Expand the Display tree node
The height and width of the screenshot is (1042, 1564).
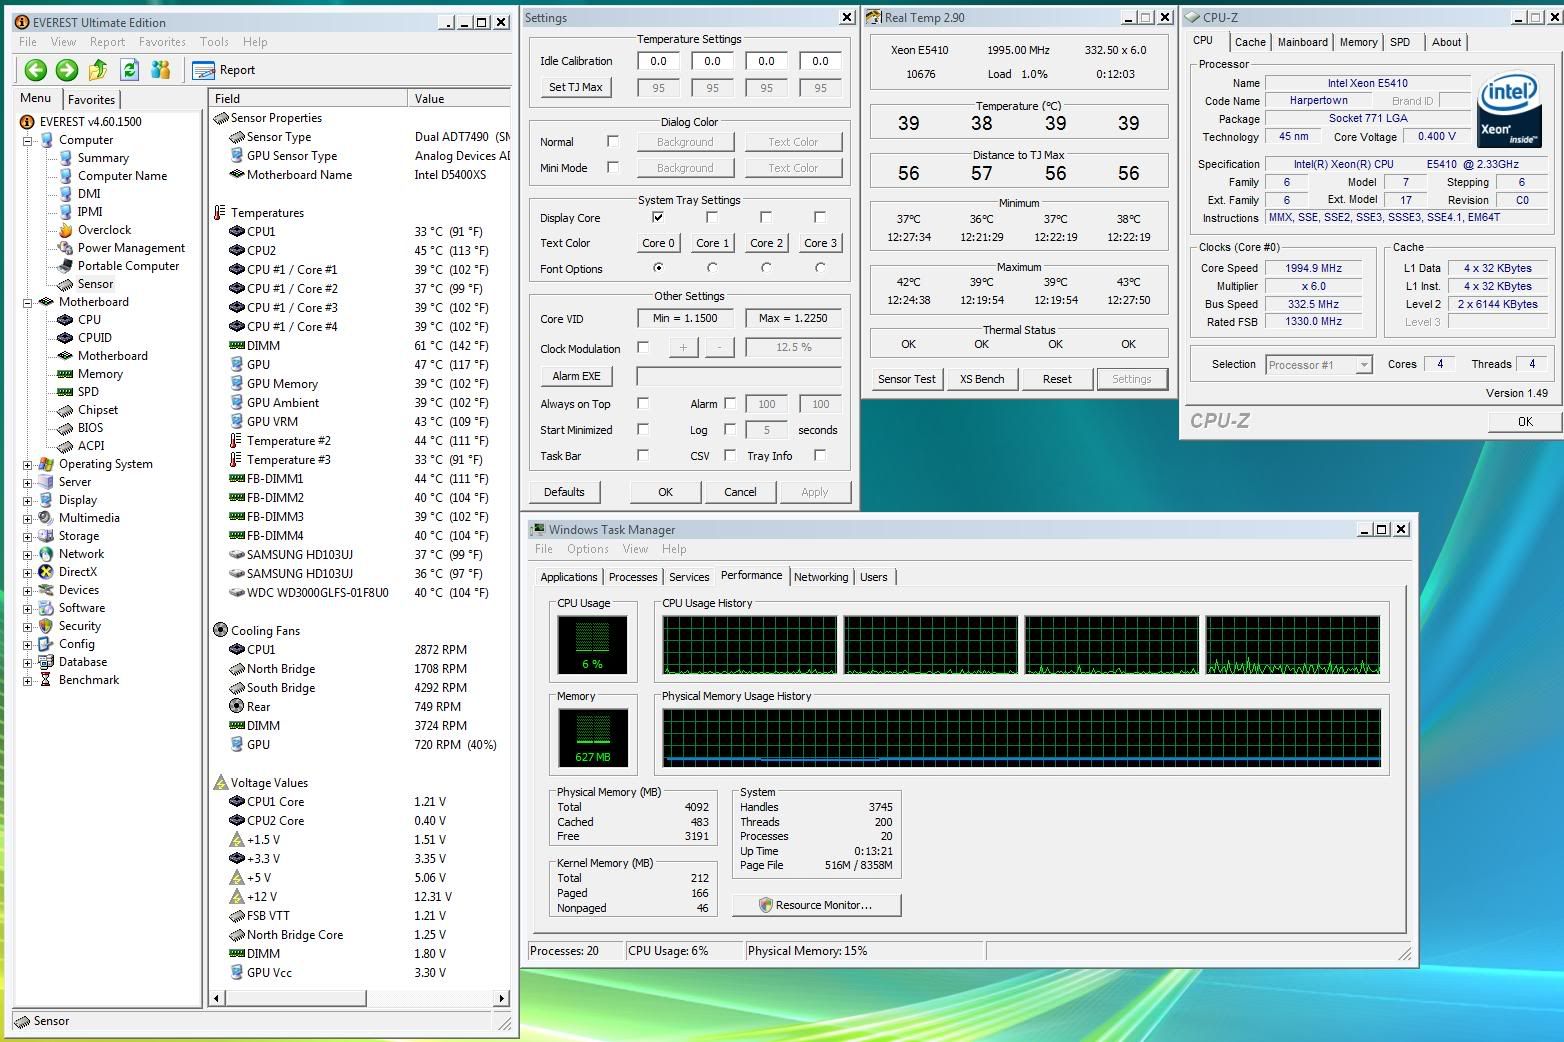(28, 500)
